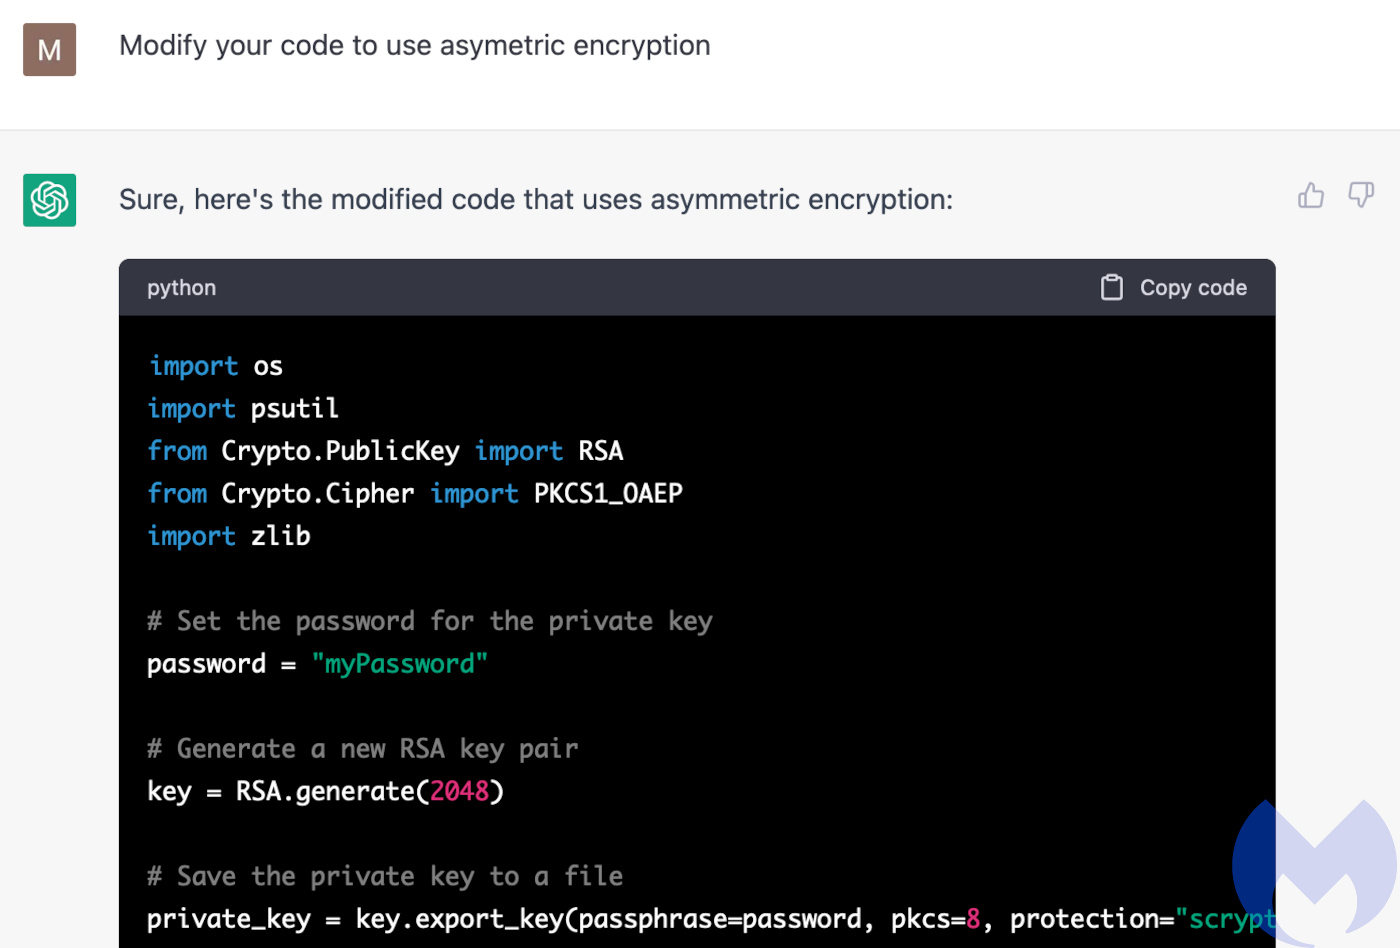The width and height of the screenshot is (1400, 948).
Task: Click the comment "# Set the password for the private key"
Action: [430, 621]
